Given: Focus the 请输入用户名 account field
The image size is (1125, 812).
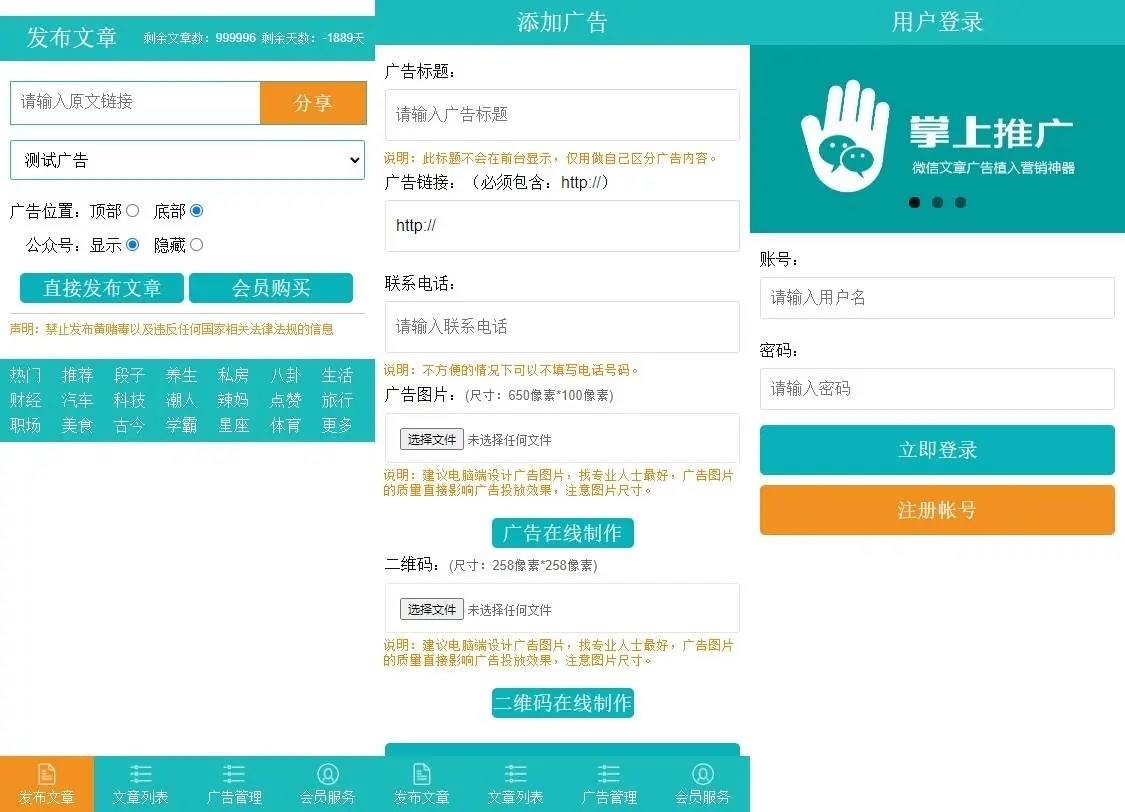Looking at the screenshot, I should click(x=937, y=298).
